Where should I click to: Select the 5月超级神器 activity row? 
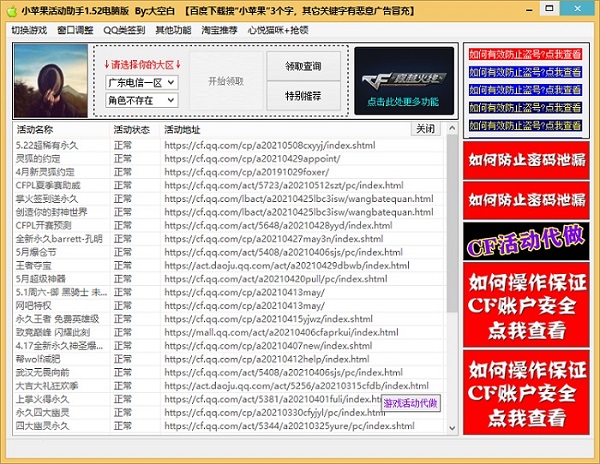(228, 279)
